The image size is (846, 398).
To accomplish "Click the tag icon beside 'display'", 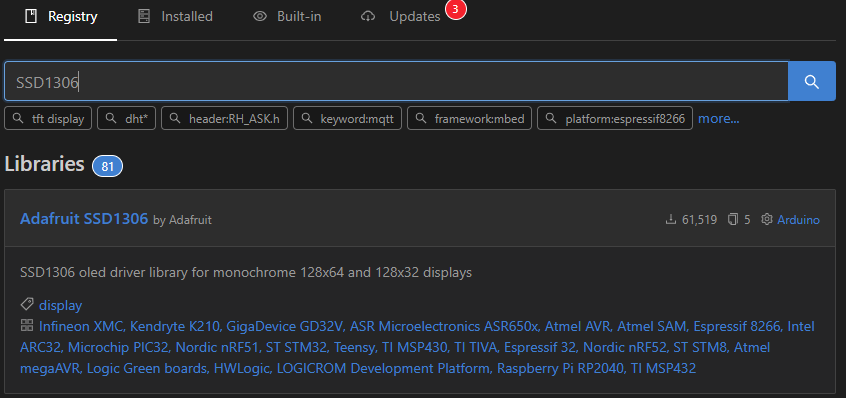I will 27,305.
